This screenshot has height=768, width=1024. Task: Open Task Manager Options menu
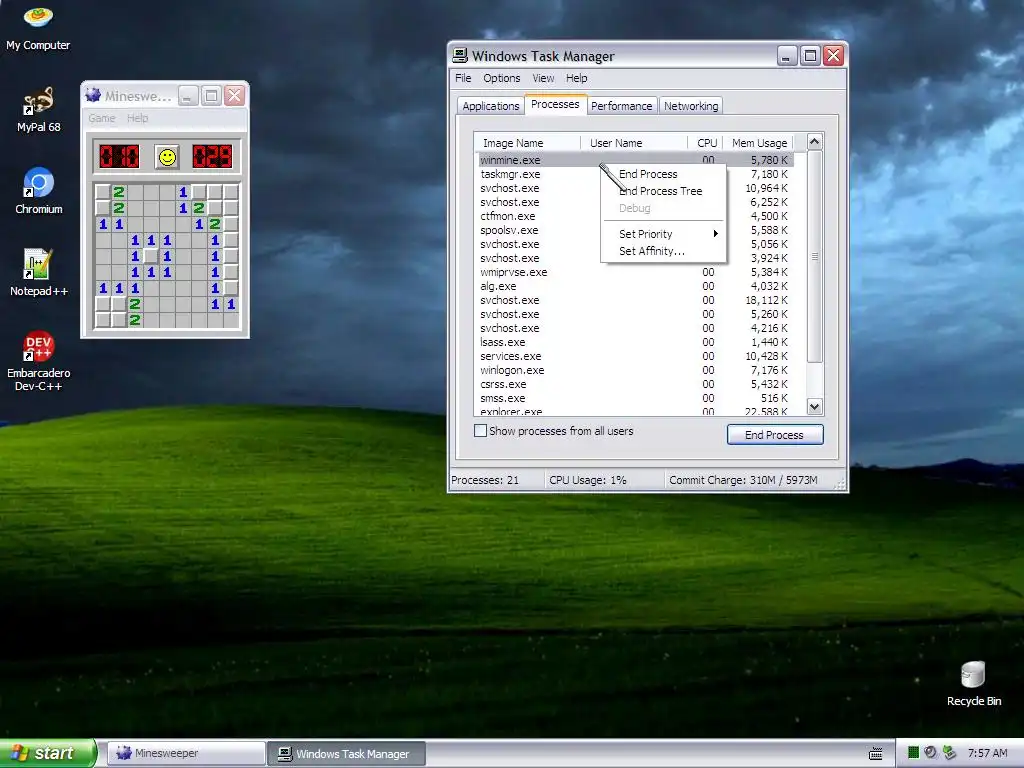tap(502, 78)
